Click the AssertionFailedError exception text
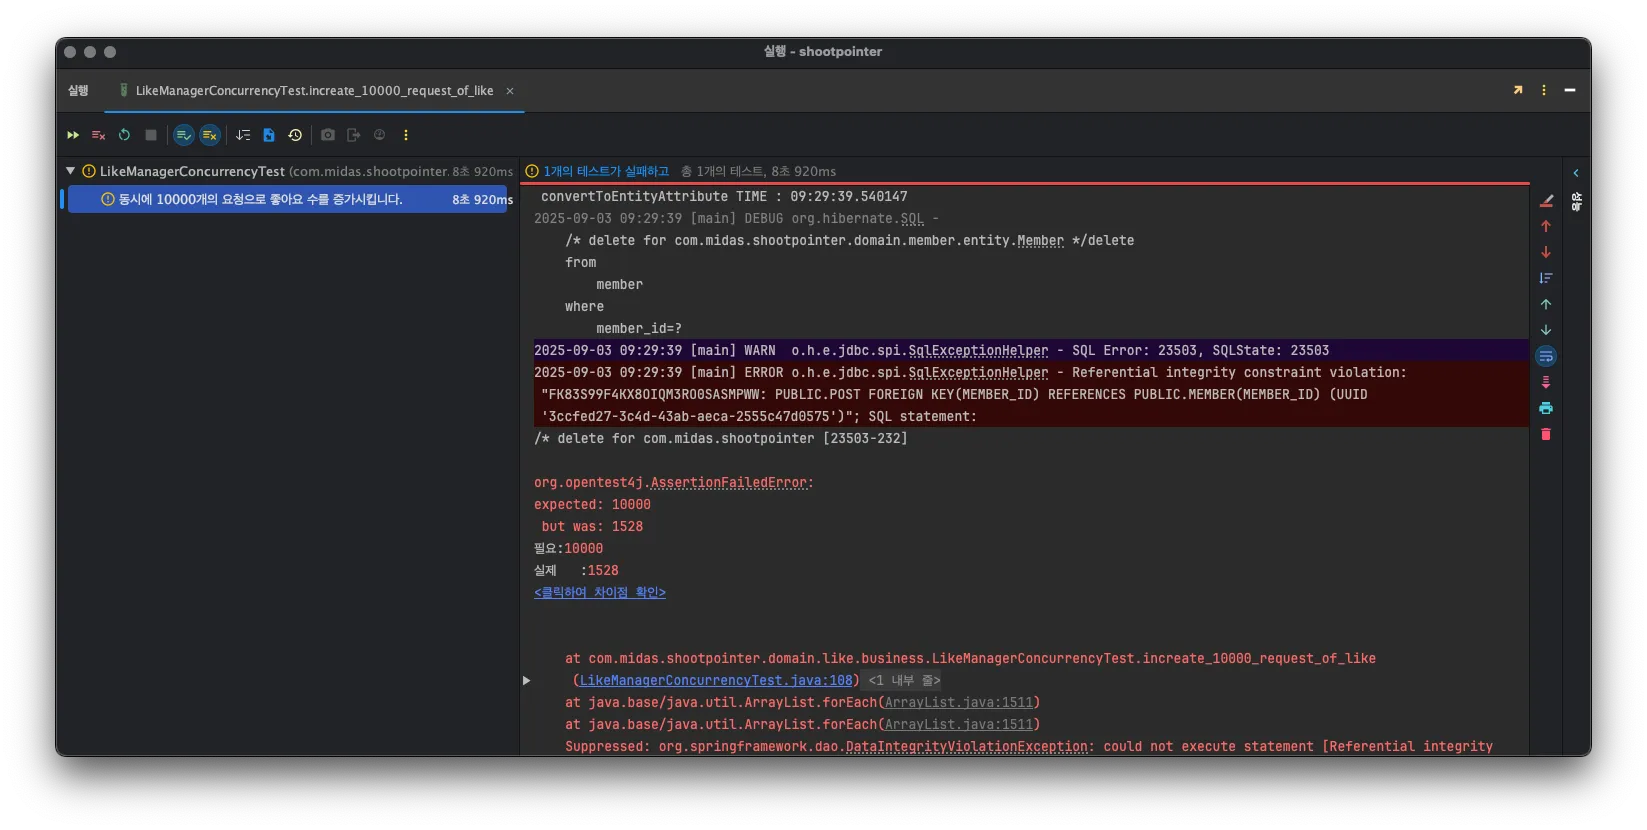 [728, 482]
